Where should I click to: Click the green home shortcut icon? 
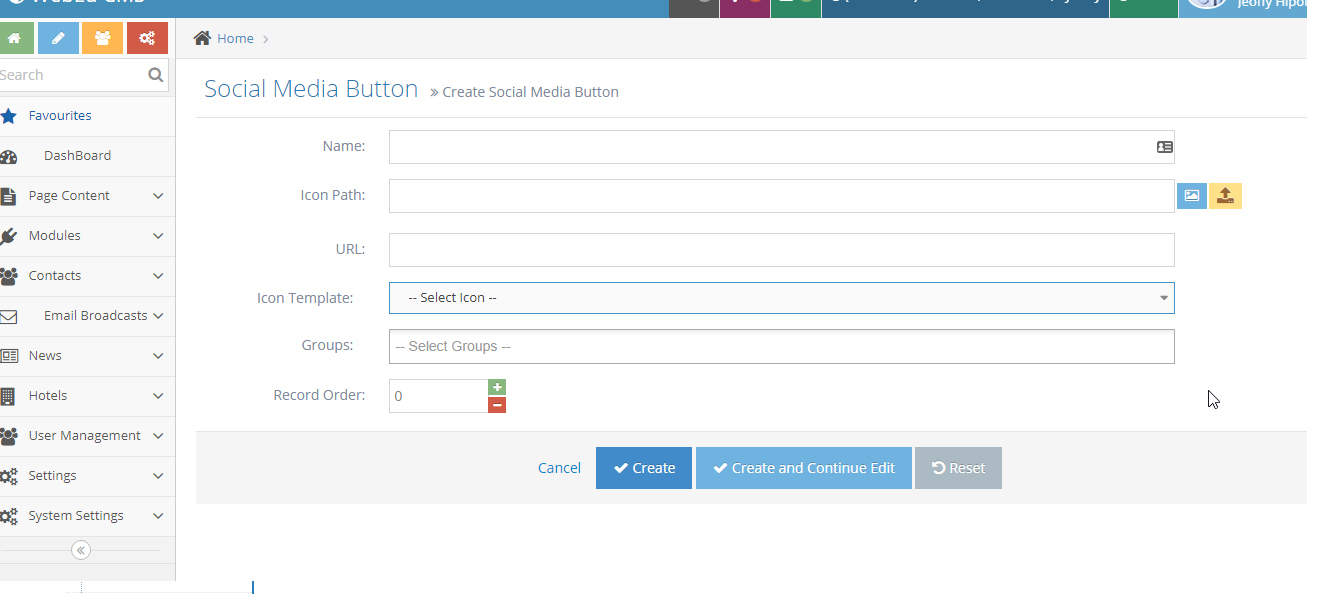[x=16, y=37]
